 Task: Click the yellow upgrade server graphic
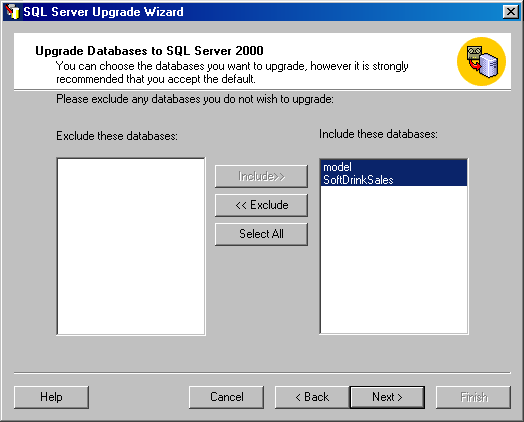pos(481,61)
